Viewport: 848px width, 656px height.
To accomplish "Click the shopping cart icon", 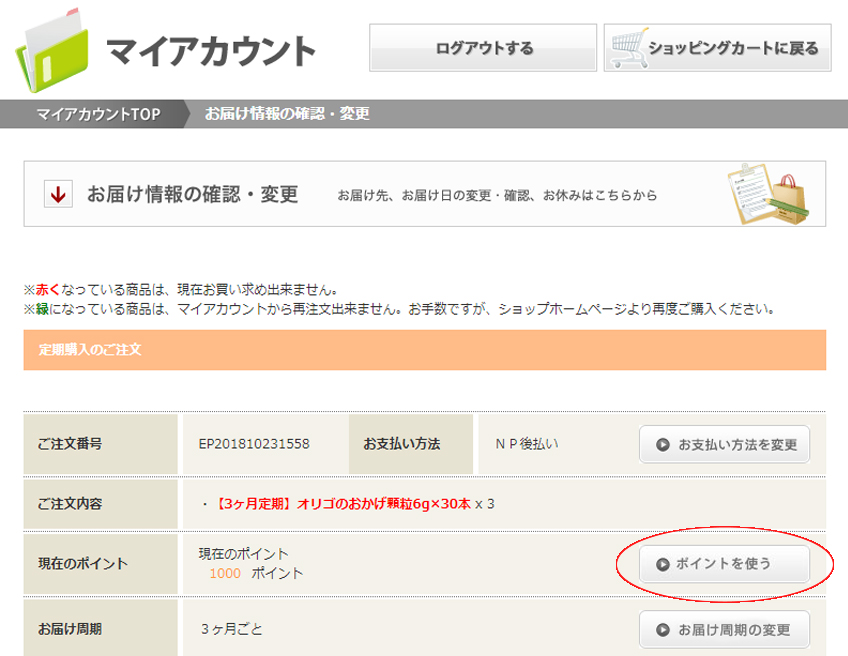I will pos(628,48).
